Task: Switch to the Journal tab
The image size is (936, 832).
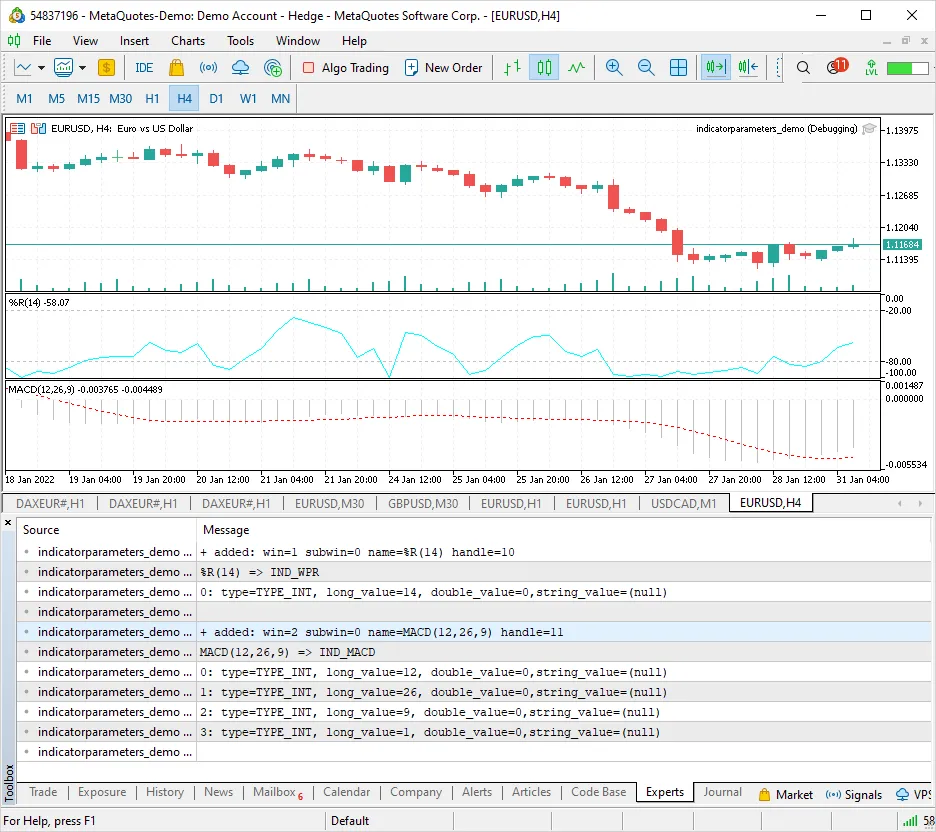Action: (x=722, y=791)
